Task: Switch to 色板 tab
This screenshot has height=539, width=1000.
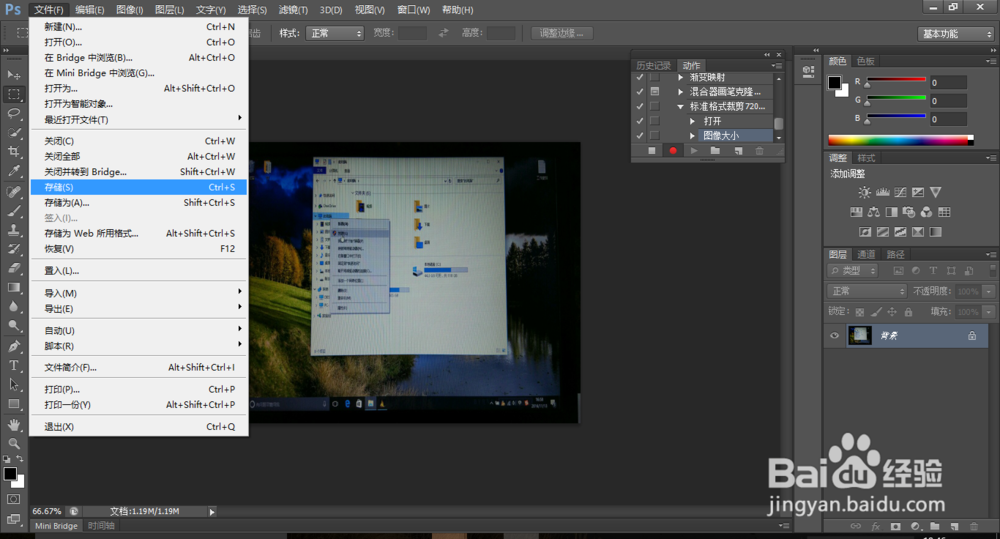Action: pos(865,61)
